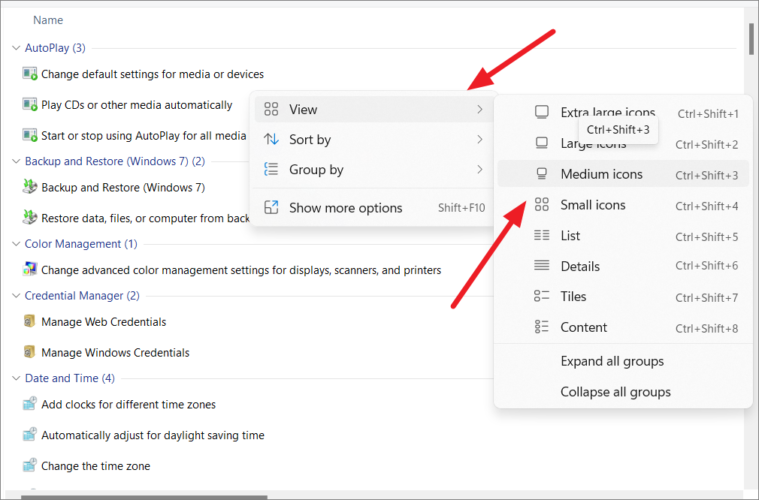Click the Medium icons monitor icon

(x=542, y=174)
